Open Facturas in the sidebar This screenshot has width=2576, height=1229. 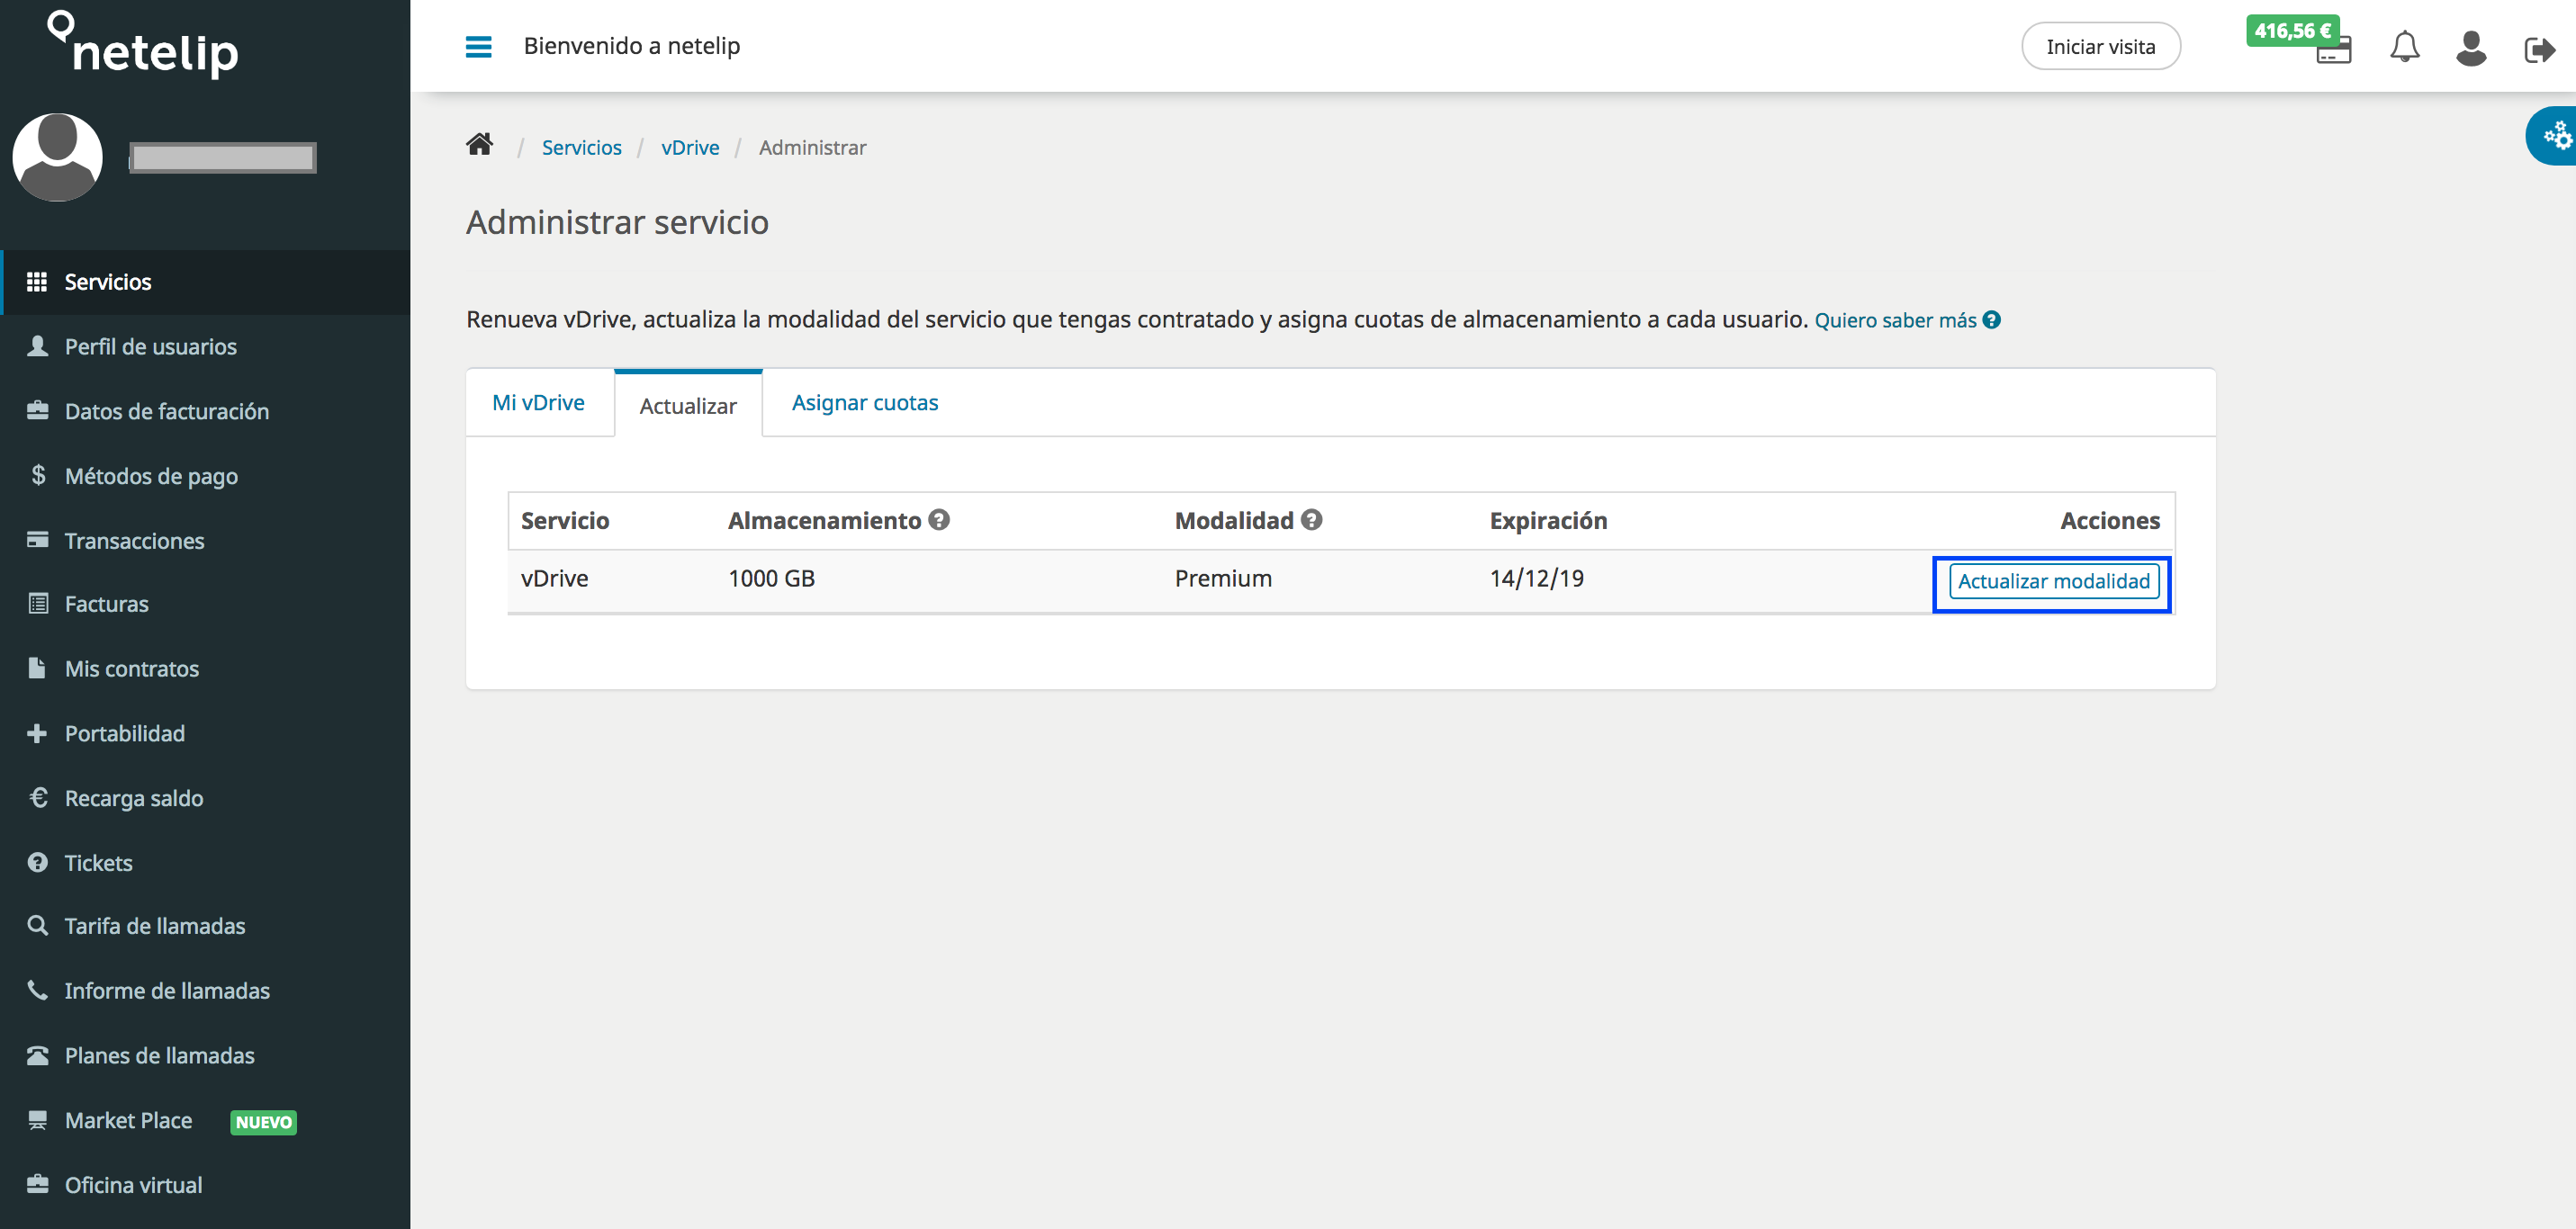[106, 604]
